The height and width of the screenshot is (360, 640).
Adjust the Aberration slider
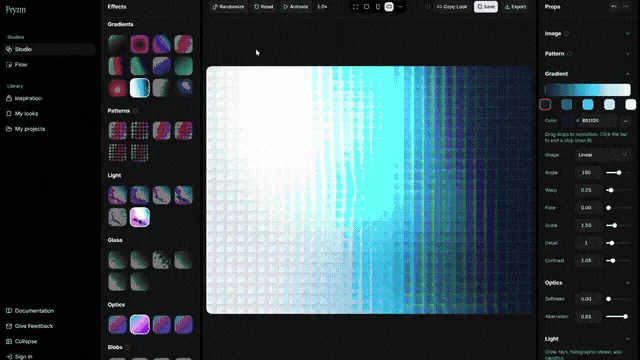(x=618, y=316)
